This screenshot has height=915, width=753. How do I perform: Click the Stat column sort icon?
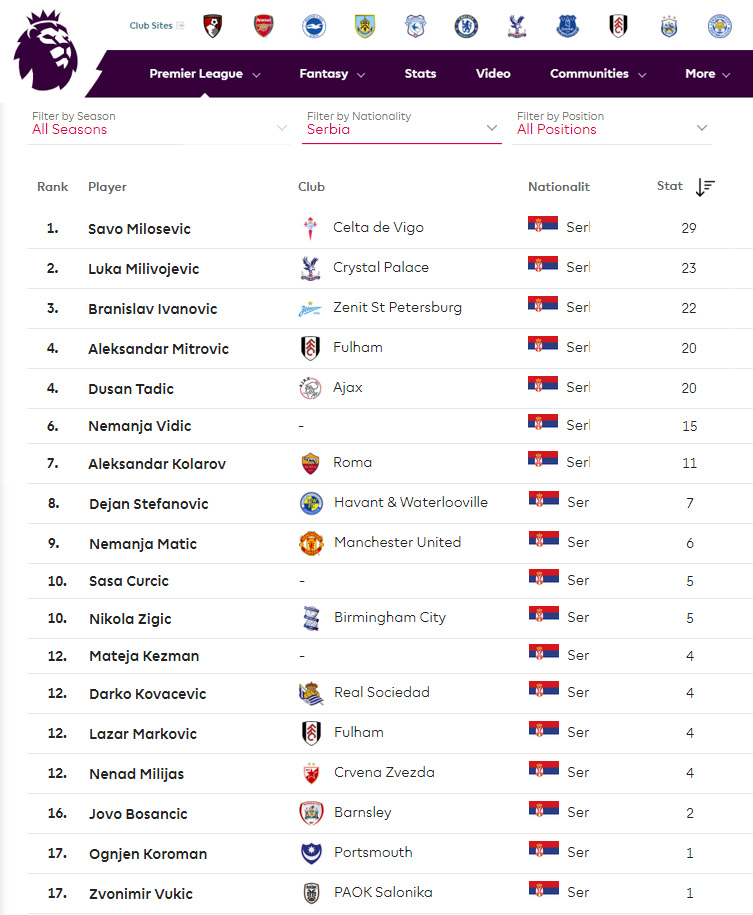click(705, 187)
